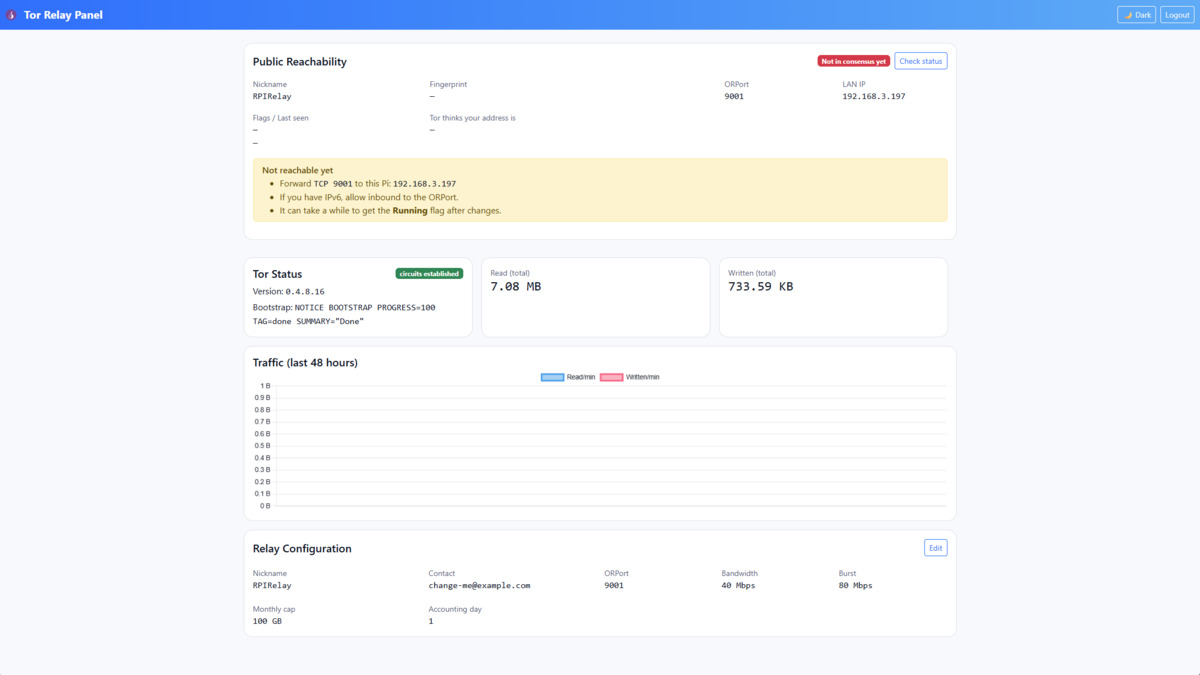Viewport: 1200px width, 675px height.
Task: Click the contact email change-me@example.com
Action: tap(480, 585)
